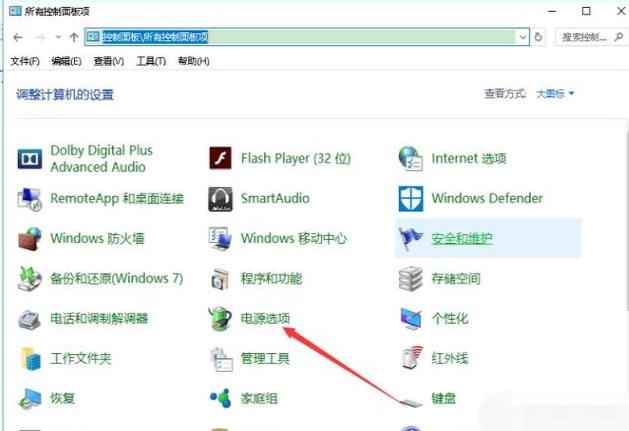Click the Internet 选项 globe icon
This screenshot has width=629, height=431.
[x=411, y=158]
